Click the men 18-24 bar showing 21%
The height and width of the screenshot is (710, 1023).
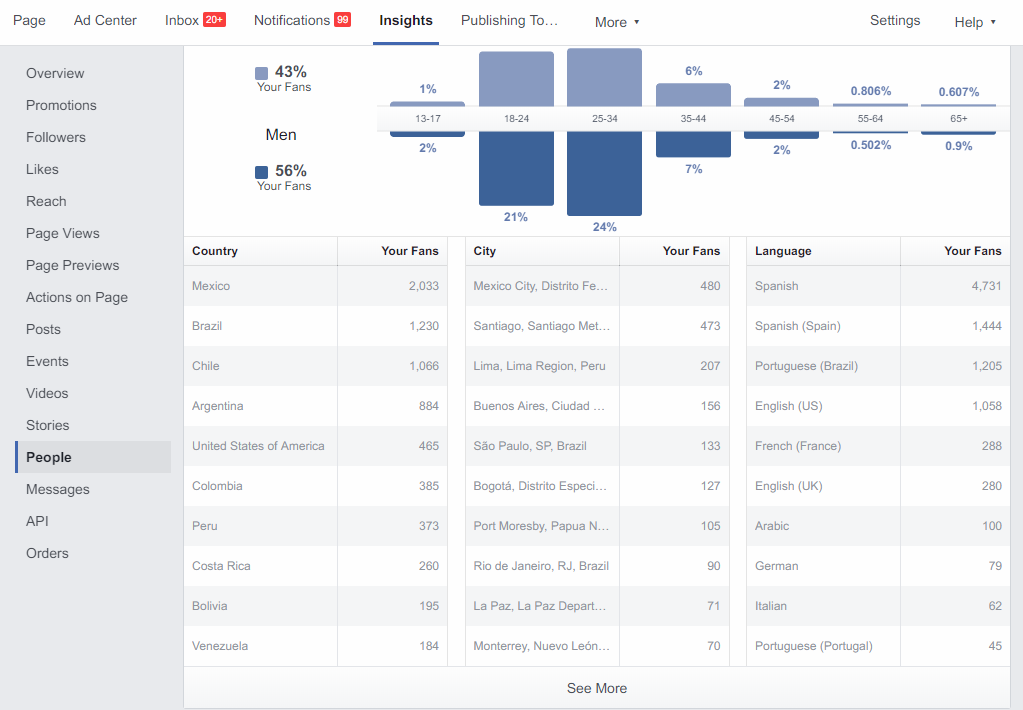coord(516,168)
